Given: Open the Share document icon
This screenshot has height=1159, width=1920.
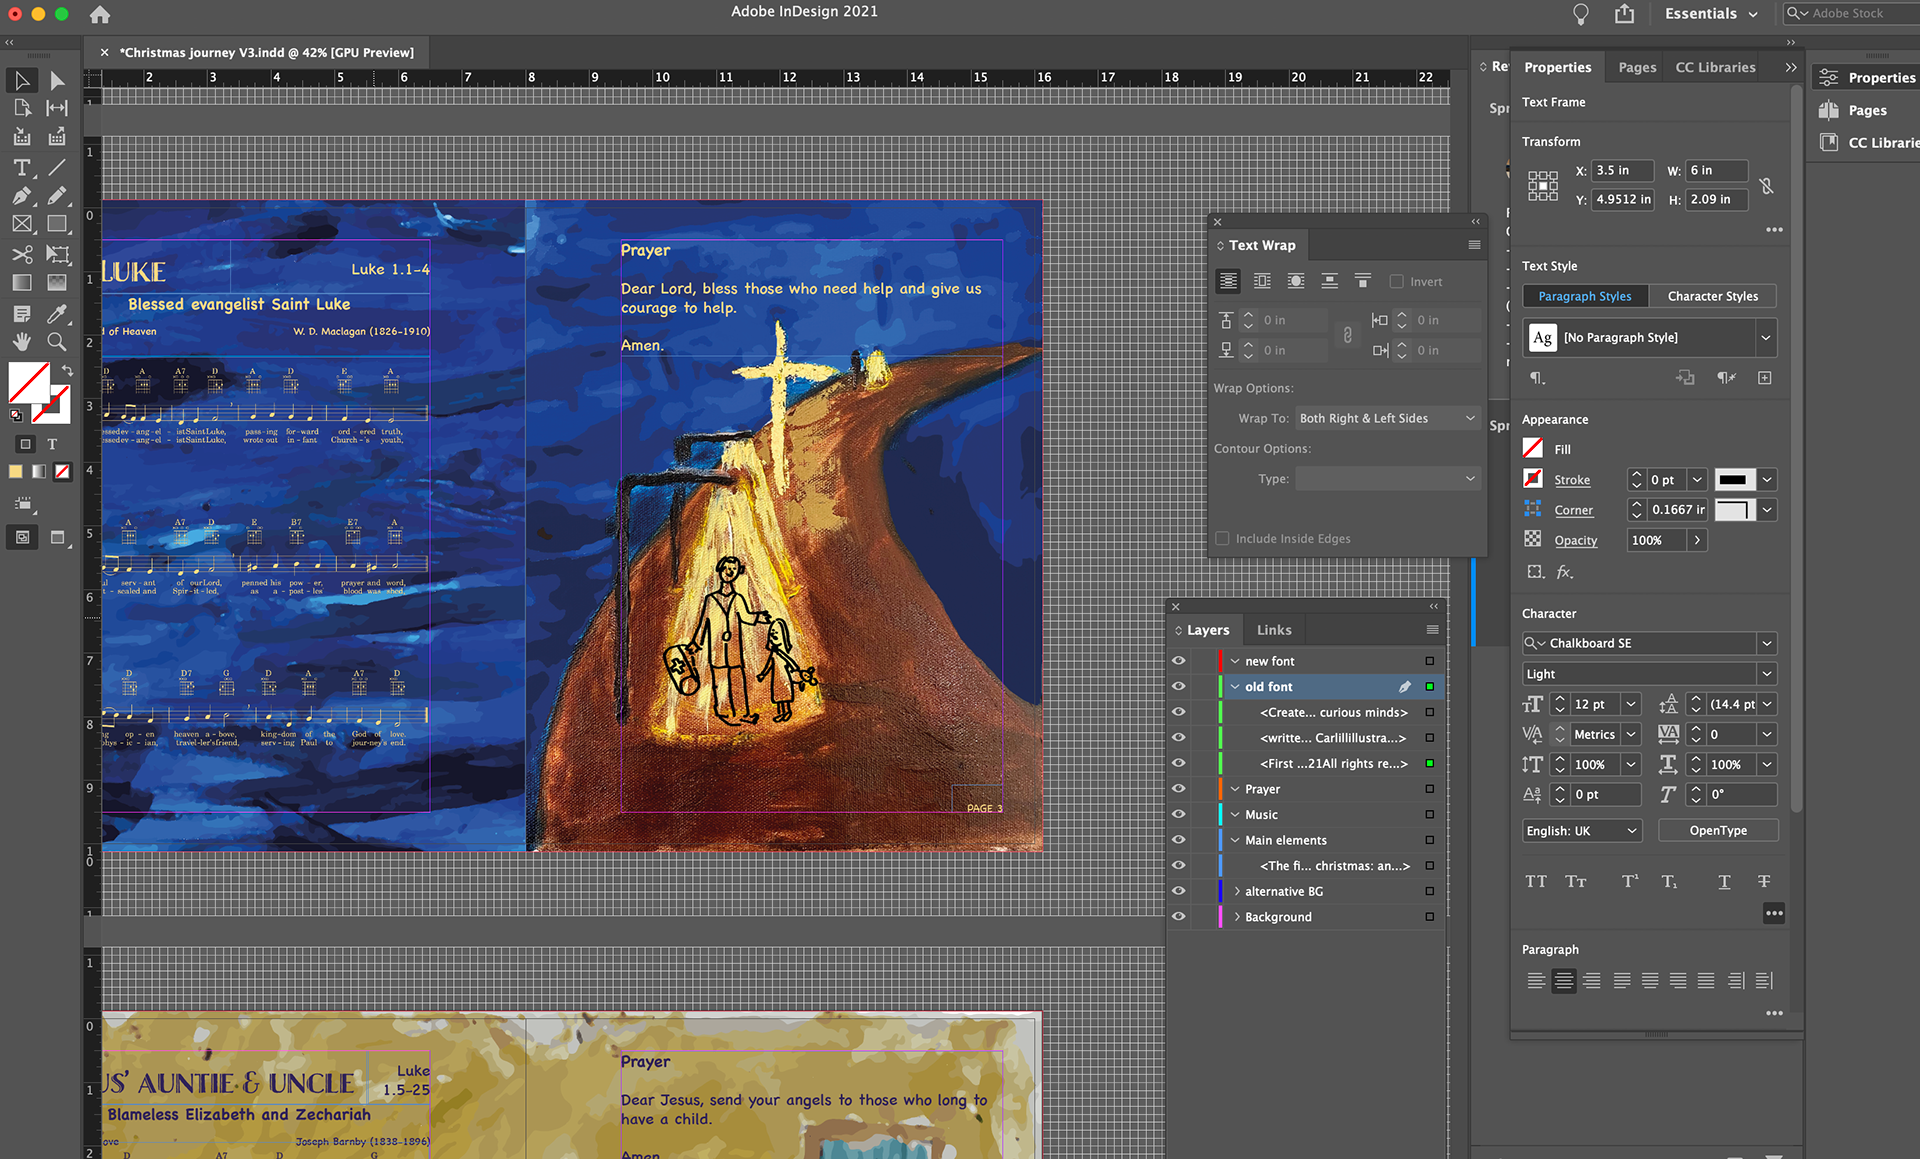Looking at the screenshot, I should click(x=1625, y=14).
